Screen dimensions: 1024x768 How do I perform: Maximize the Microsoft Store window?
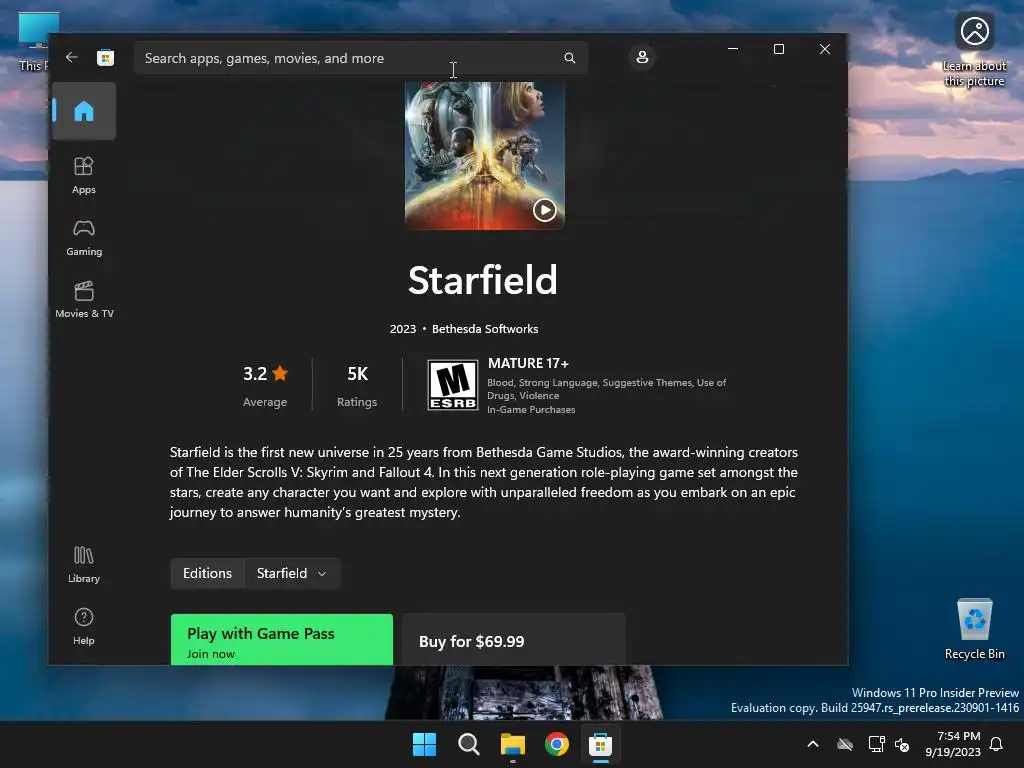click(778, 49)
